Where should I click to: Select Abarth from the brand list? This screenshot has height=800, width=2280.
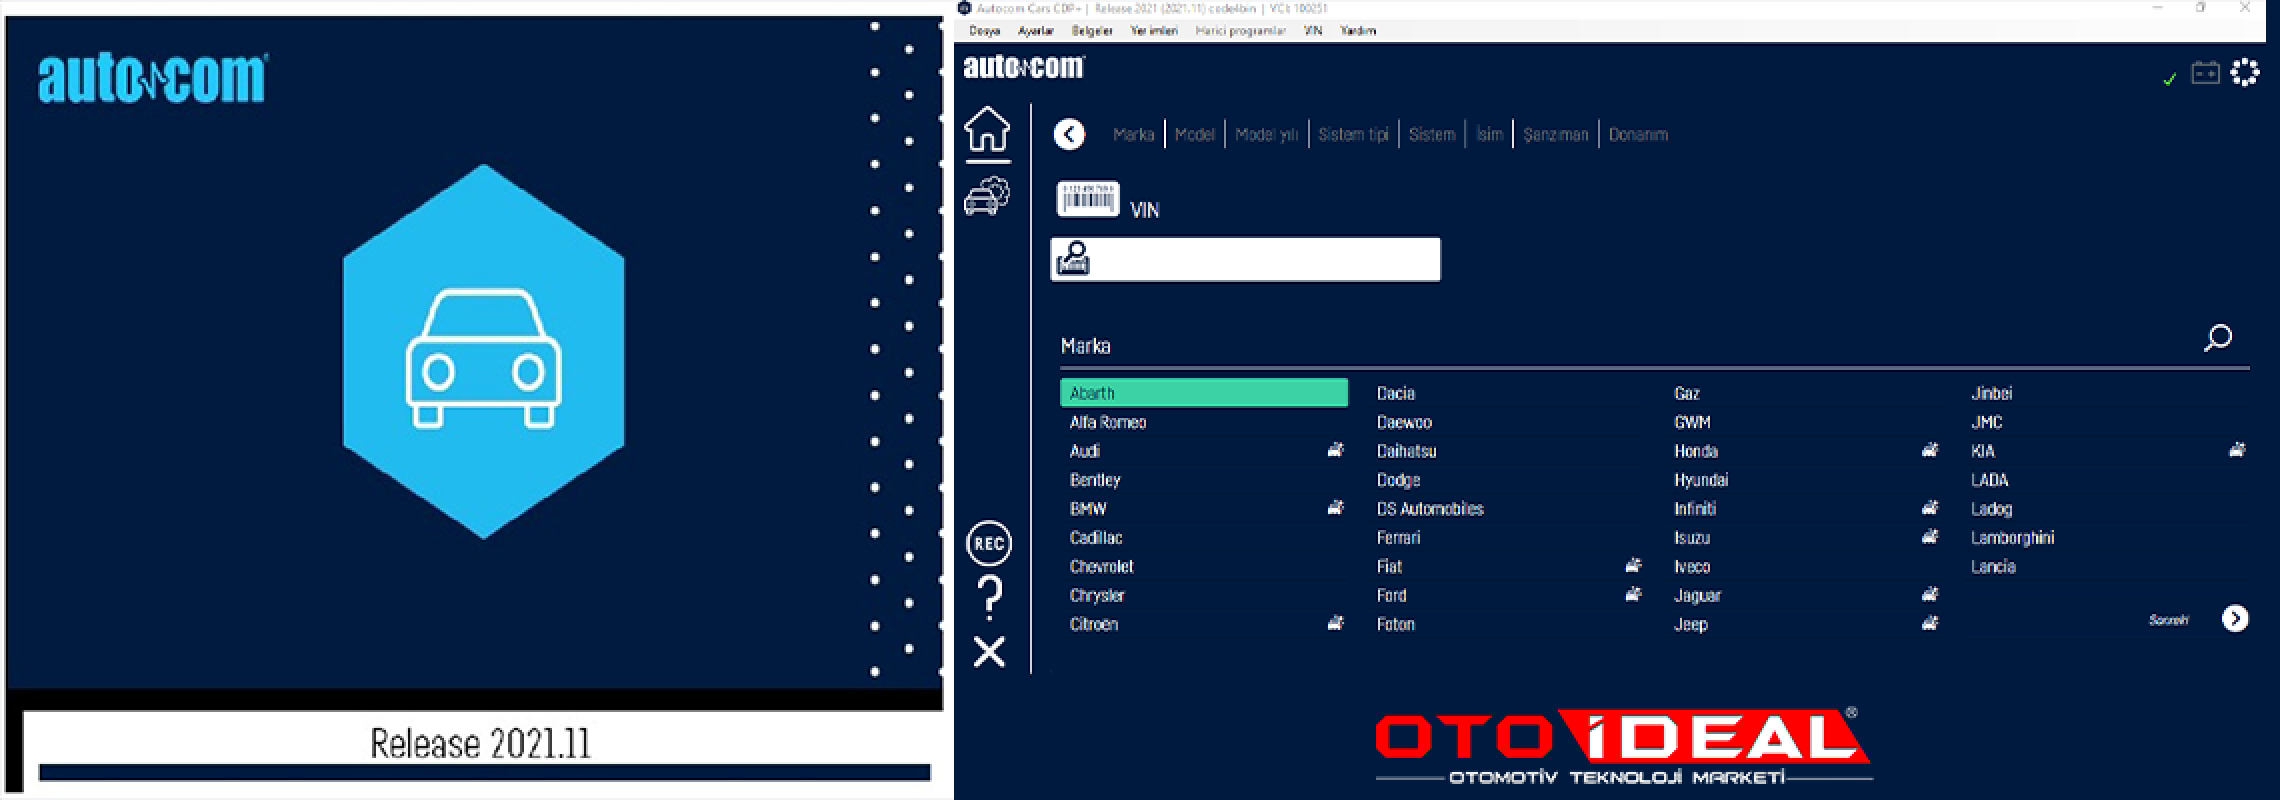[1204, 393]
